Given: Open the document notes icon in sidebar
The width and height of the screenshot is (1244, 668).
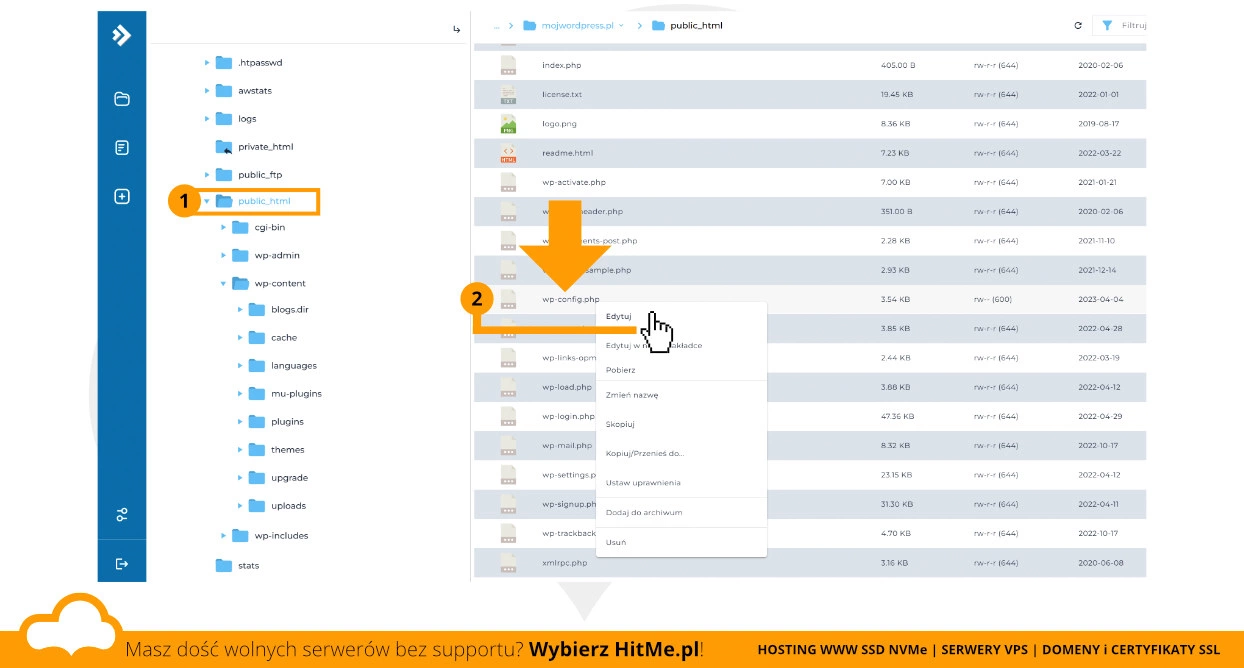Looking at the screenshot, I should [122, 148].
